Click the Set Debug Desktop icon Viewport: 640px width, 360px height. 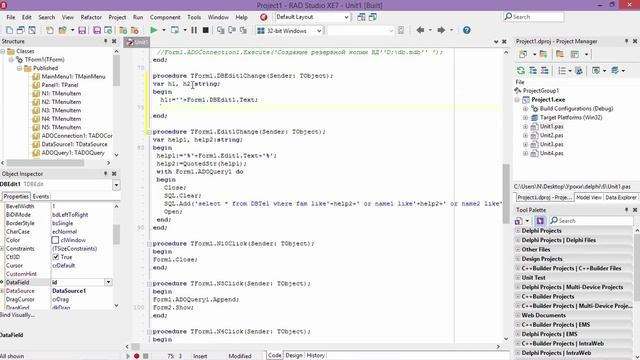tap(373, 17)
